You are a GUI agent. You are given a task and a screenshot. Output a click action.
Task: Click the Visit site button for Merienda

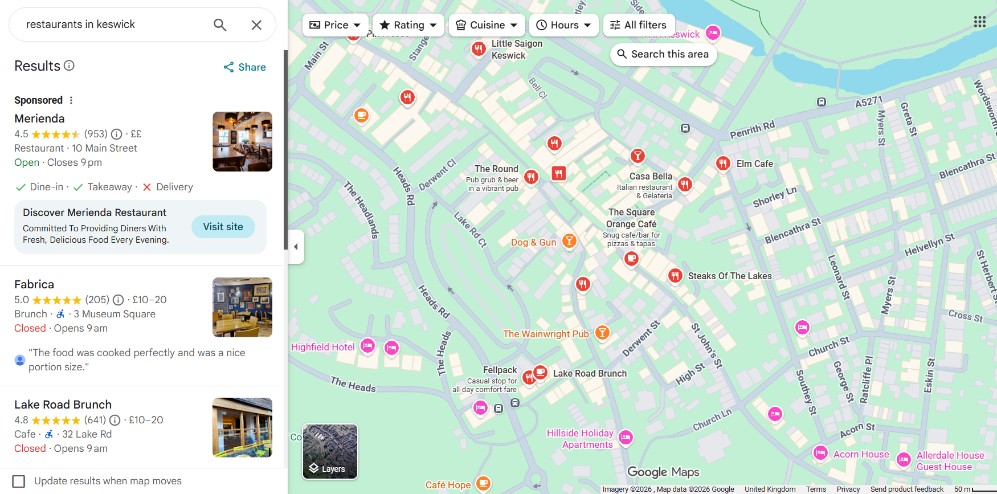point(223,226)
